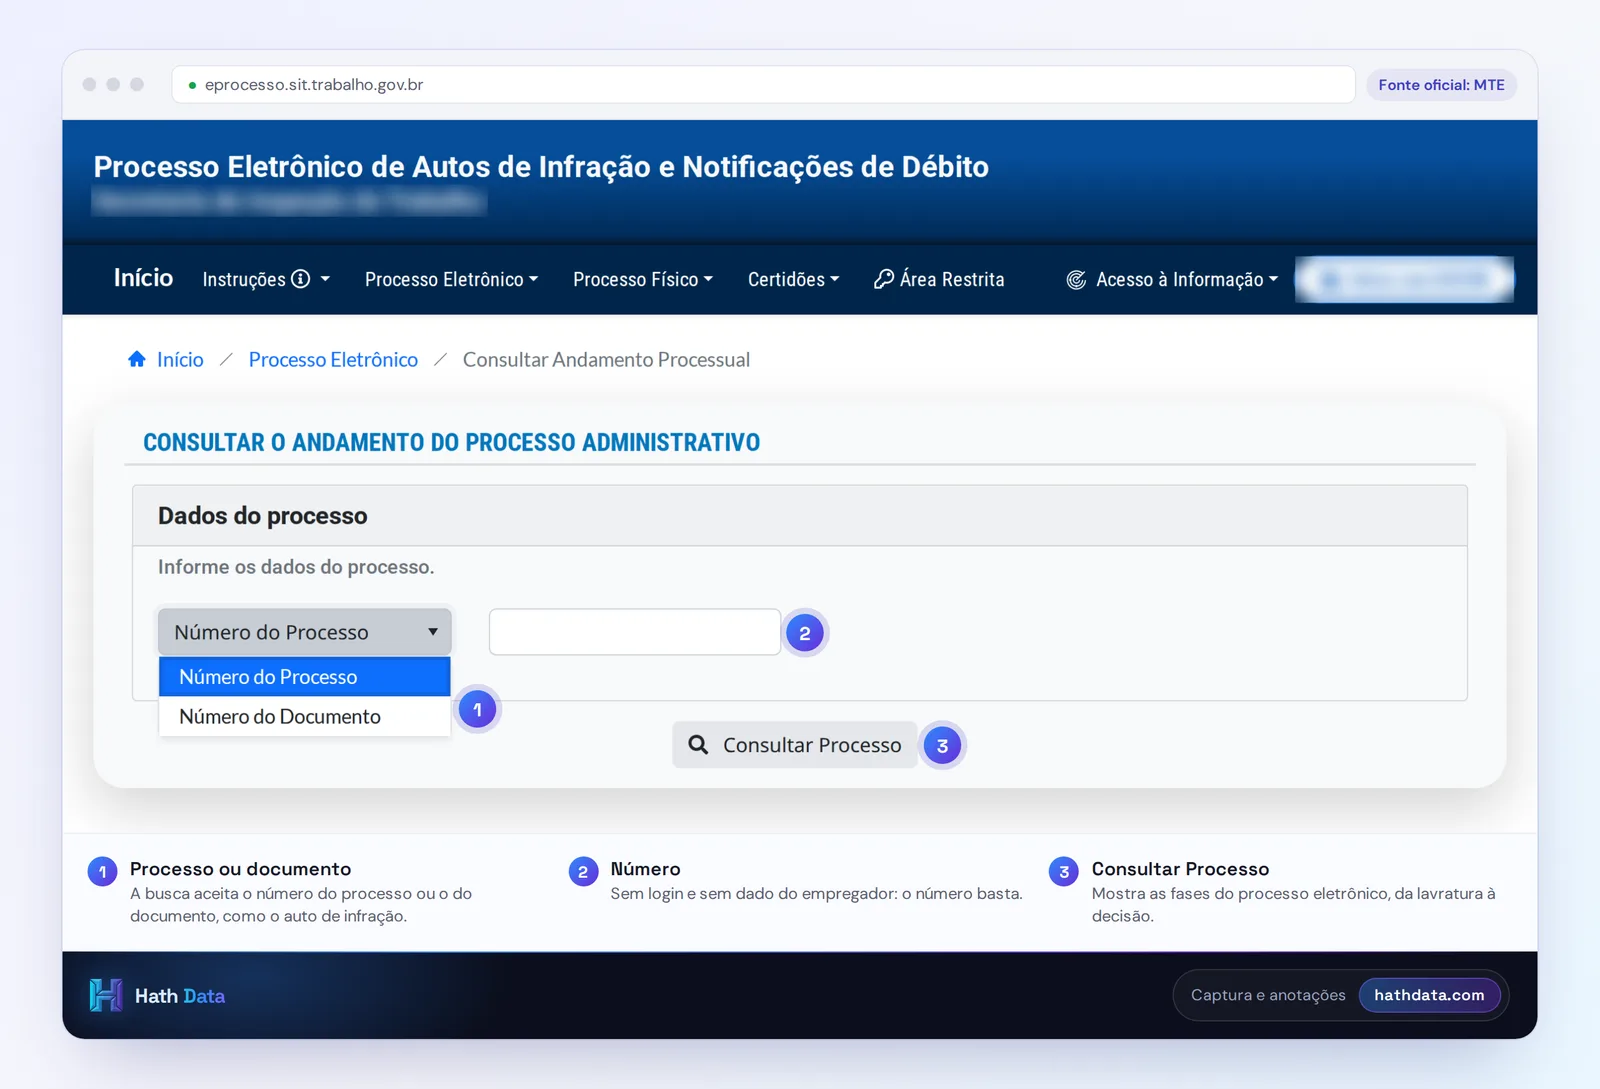Open the Instruções dropdown menu
1600x1089 pixels.
point(266,280)
